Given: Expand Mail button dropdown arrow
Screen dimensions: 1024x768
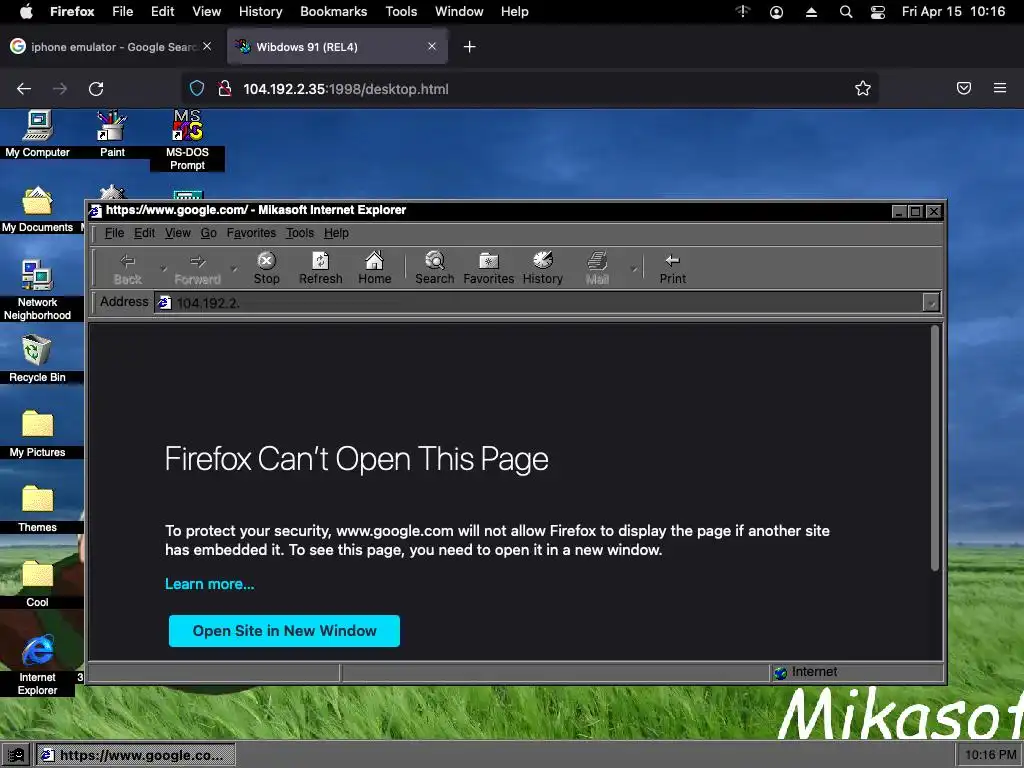Looking at the screenshot, I should (x=633, y=268).
